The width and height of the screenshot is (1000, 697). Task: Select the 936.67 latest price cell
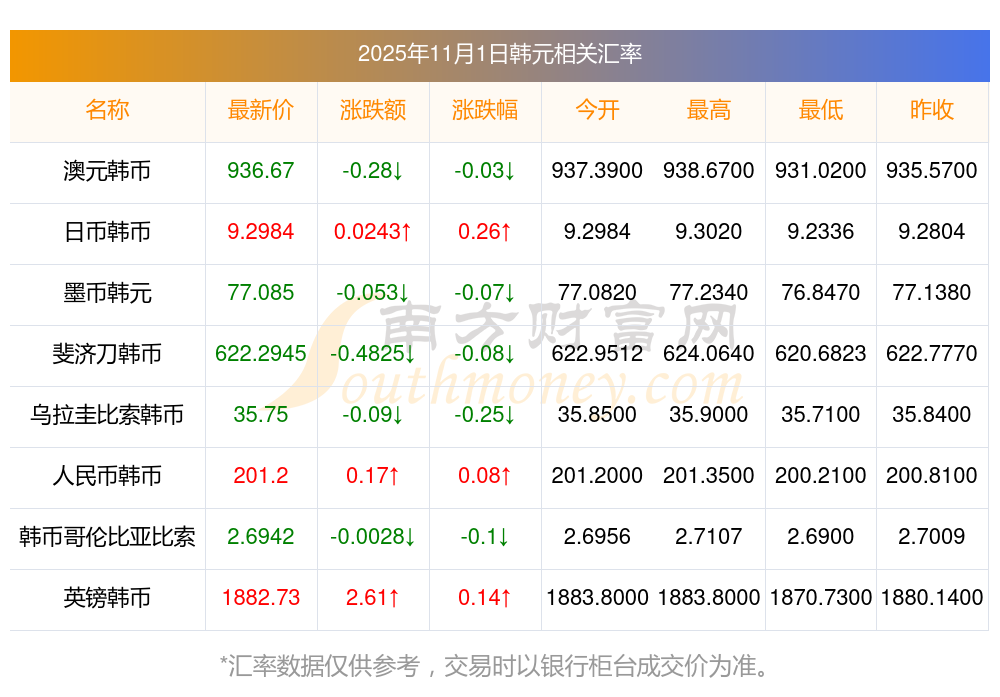pos(260,171)
